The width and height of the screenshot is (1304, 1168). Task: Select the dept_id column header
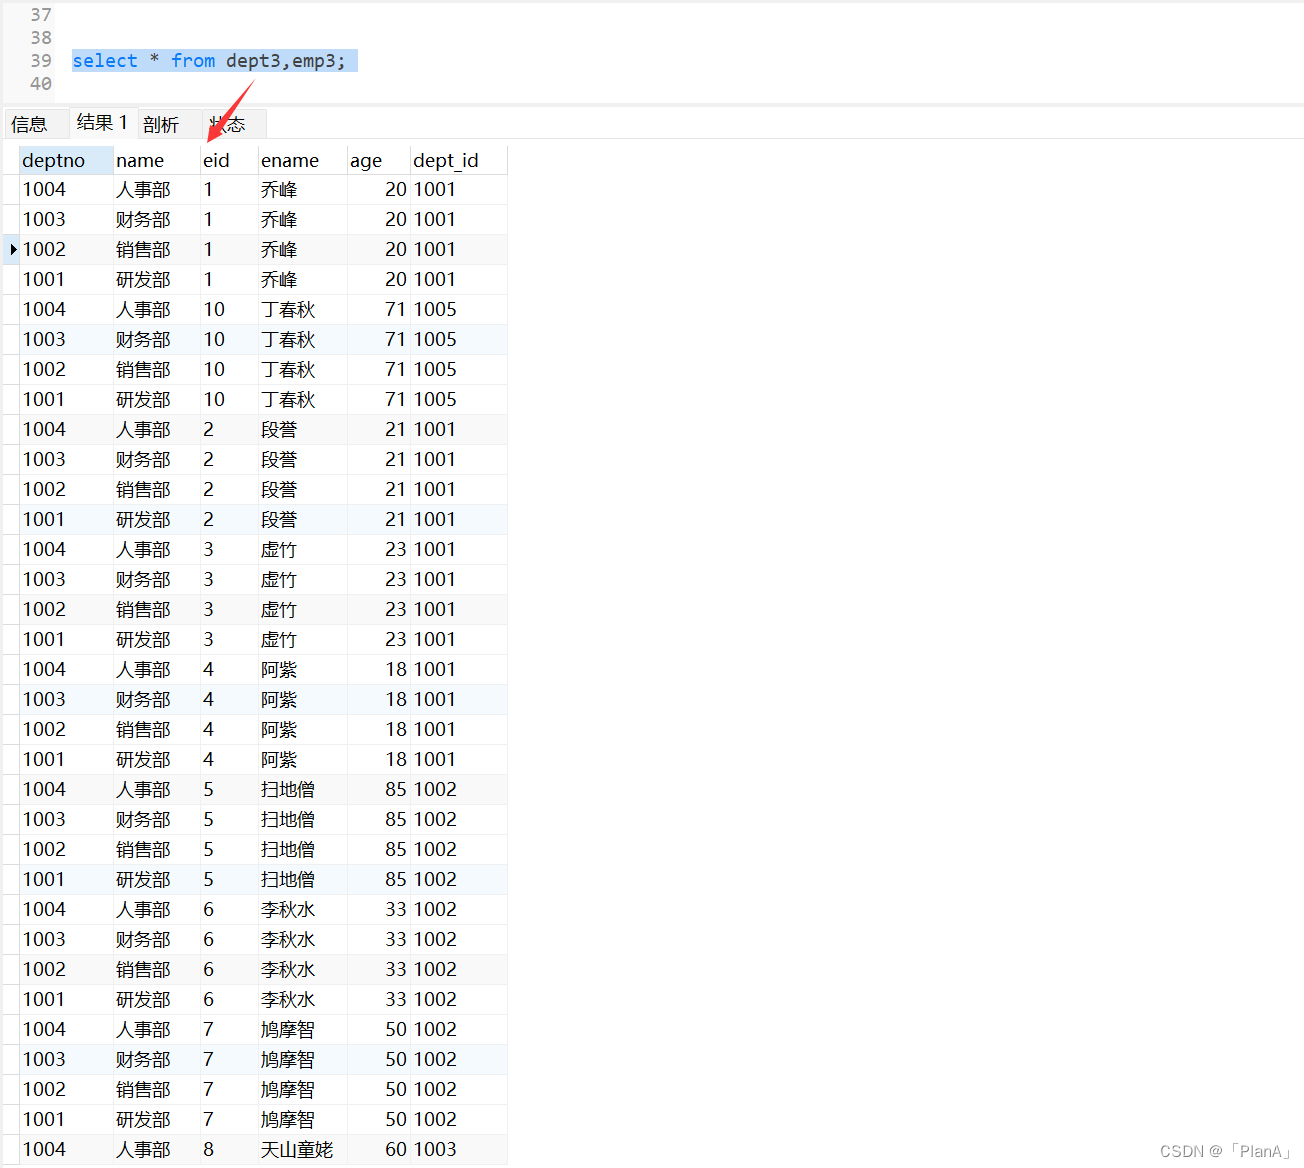tap(458, 160)
